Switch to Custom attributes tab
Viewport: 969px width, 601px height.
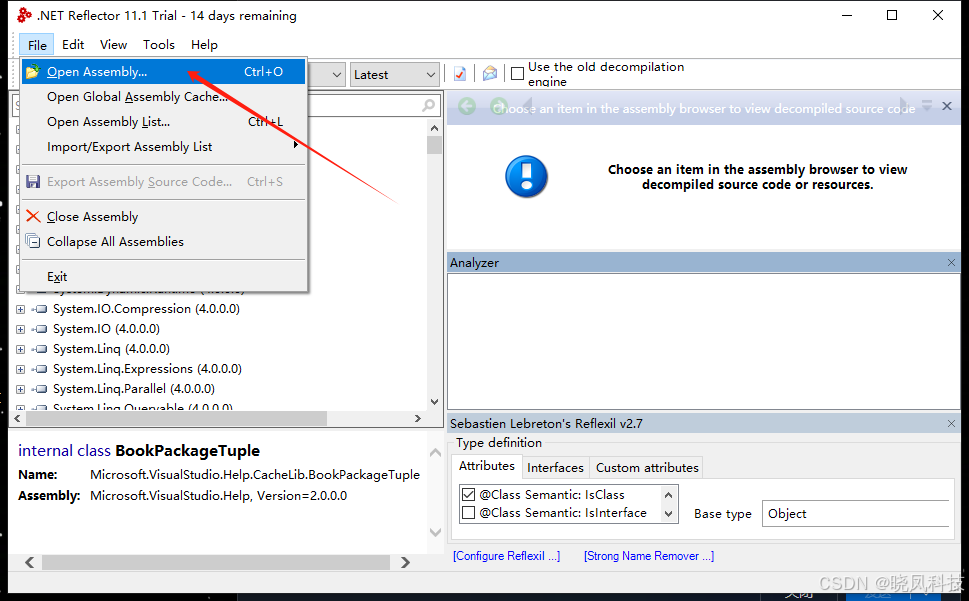(x=646, y=468)
